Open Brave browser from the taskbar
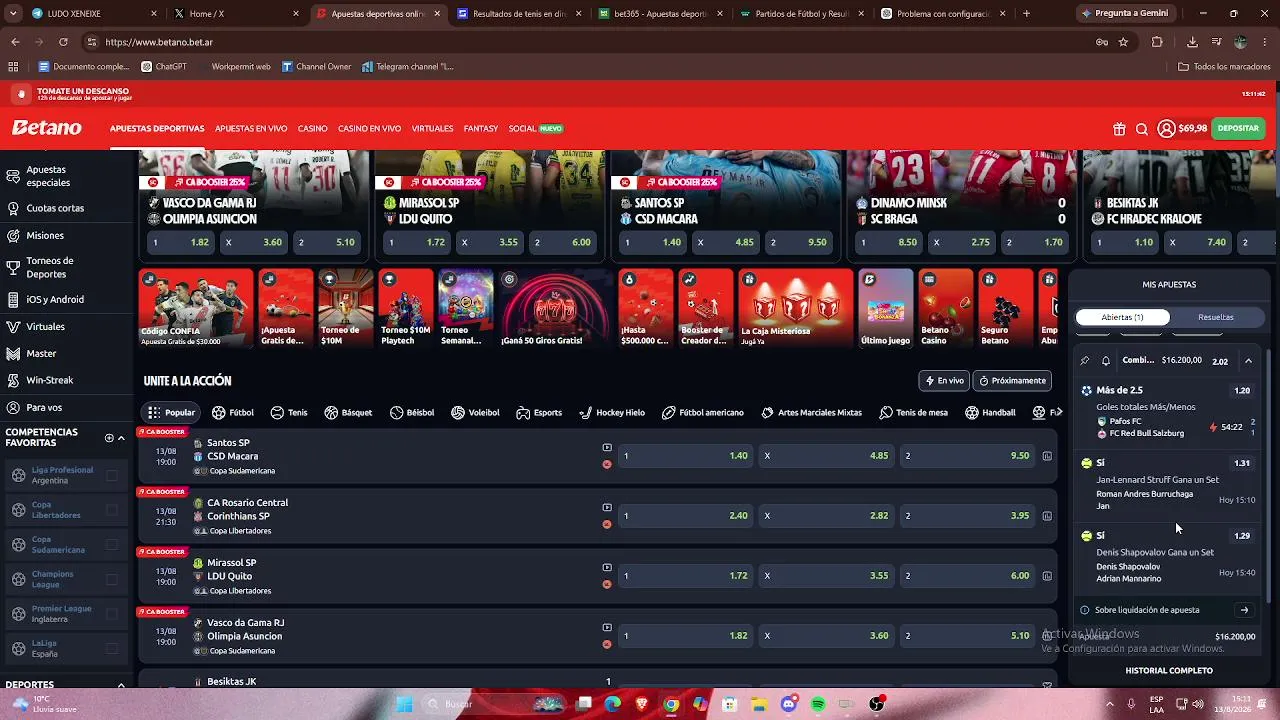1280x720 pixels. coord(642,704)
